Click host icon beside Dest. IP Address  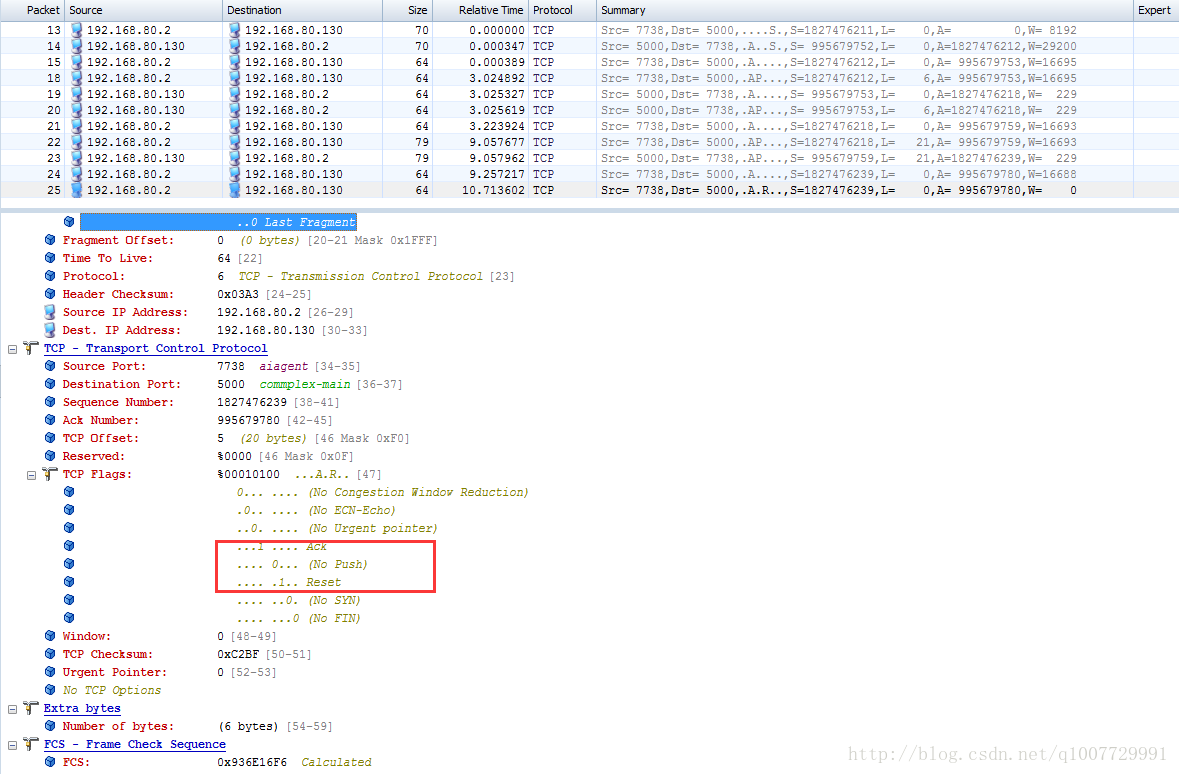click(x=50, y=330)
